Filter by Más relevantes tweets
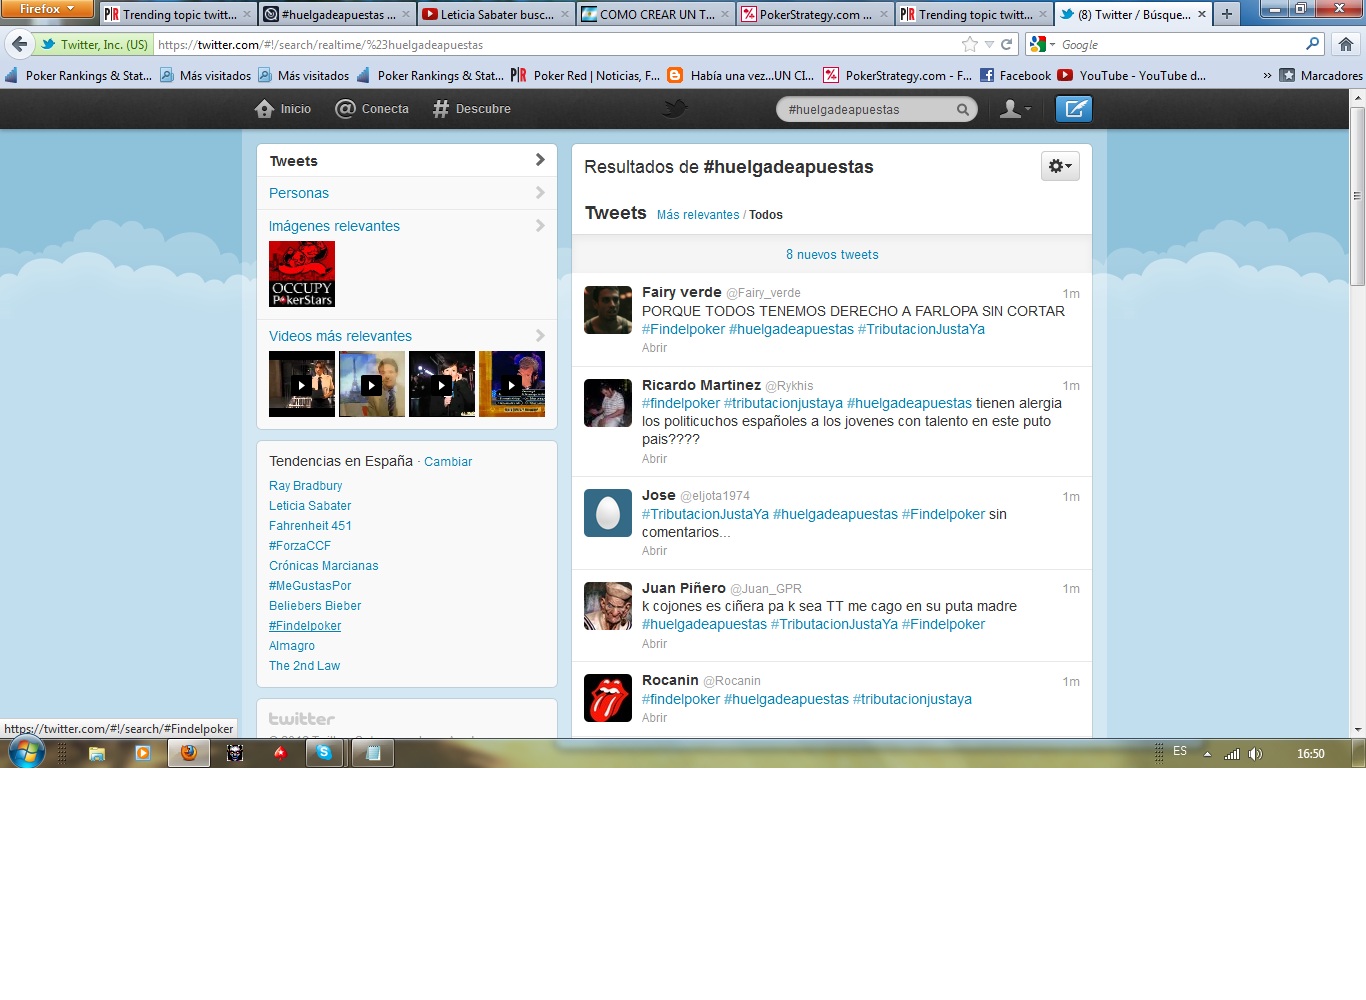The height and width of the screenshot is (1000, 1366). (x=698, y=215)
